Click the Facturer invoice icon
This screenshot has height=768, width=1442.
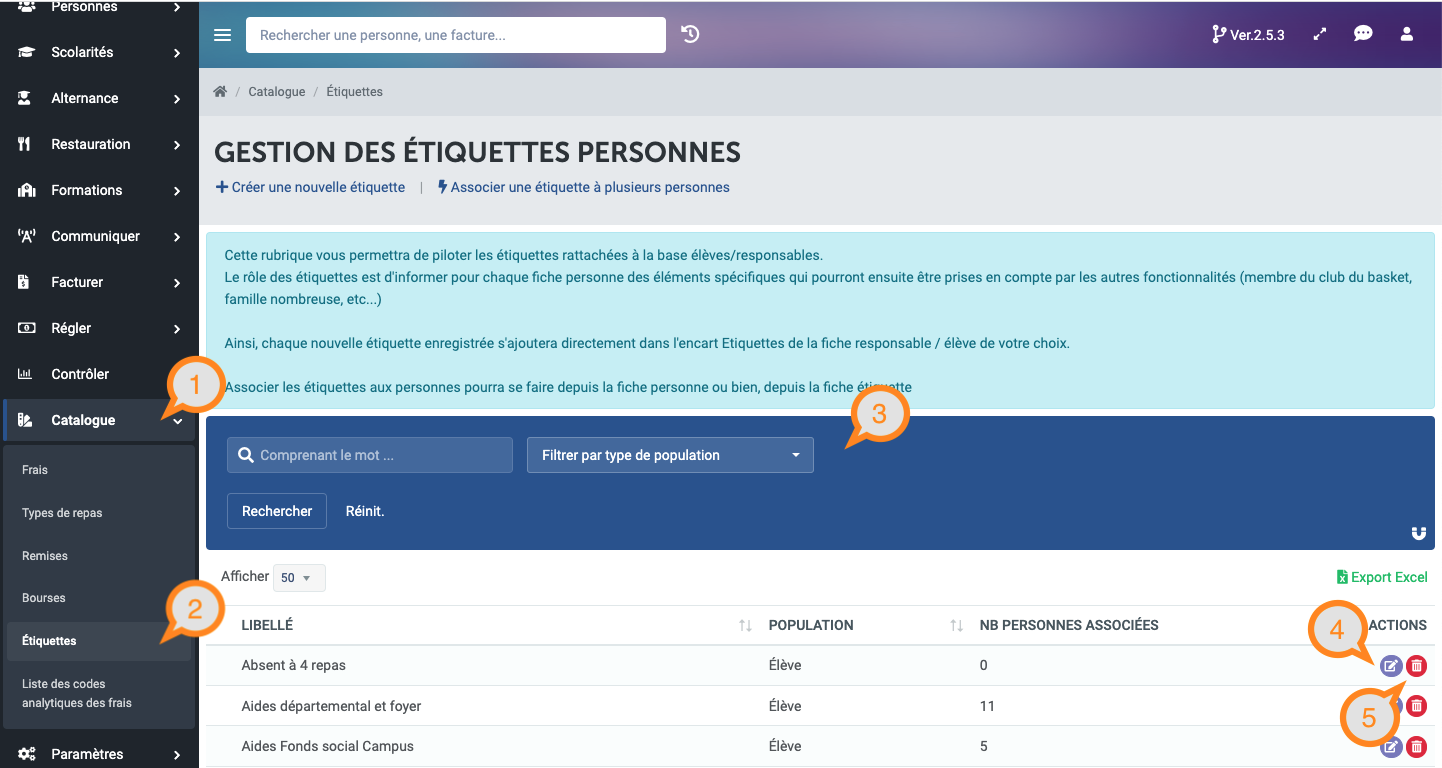25,282
